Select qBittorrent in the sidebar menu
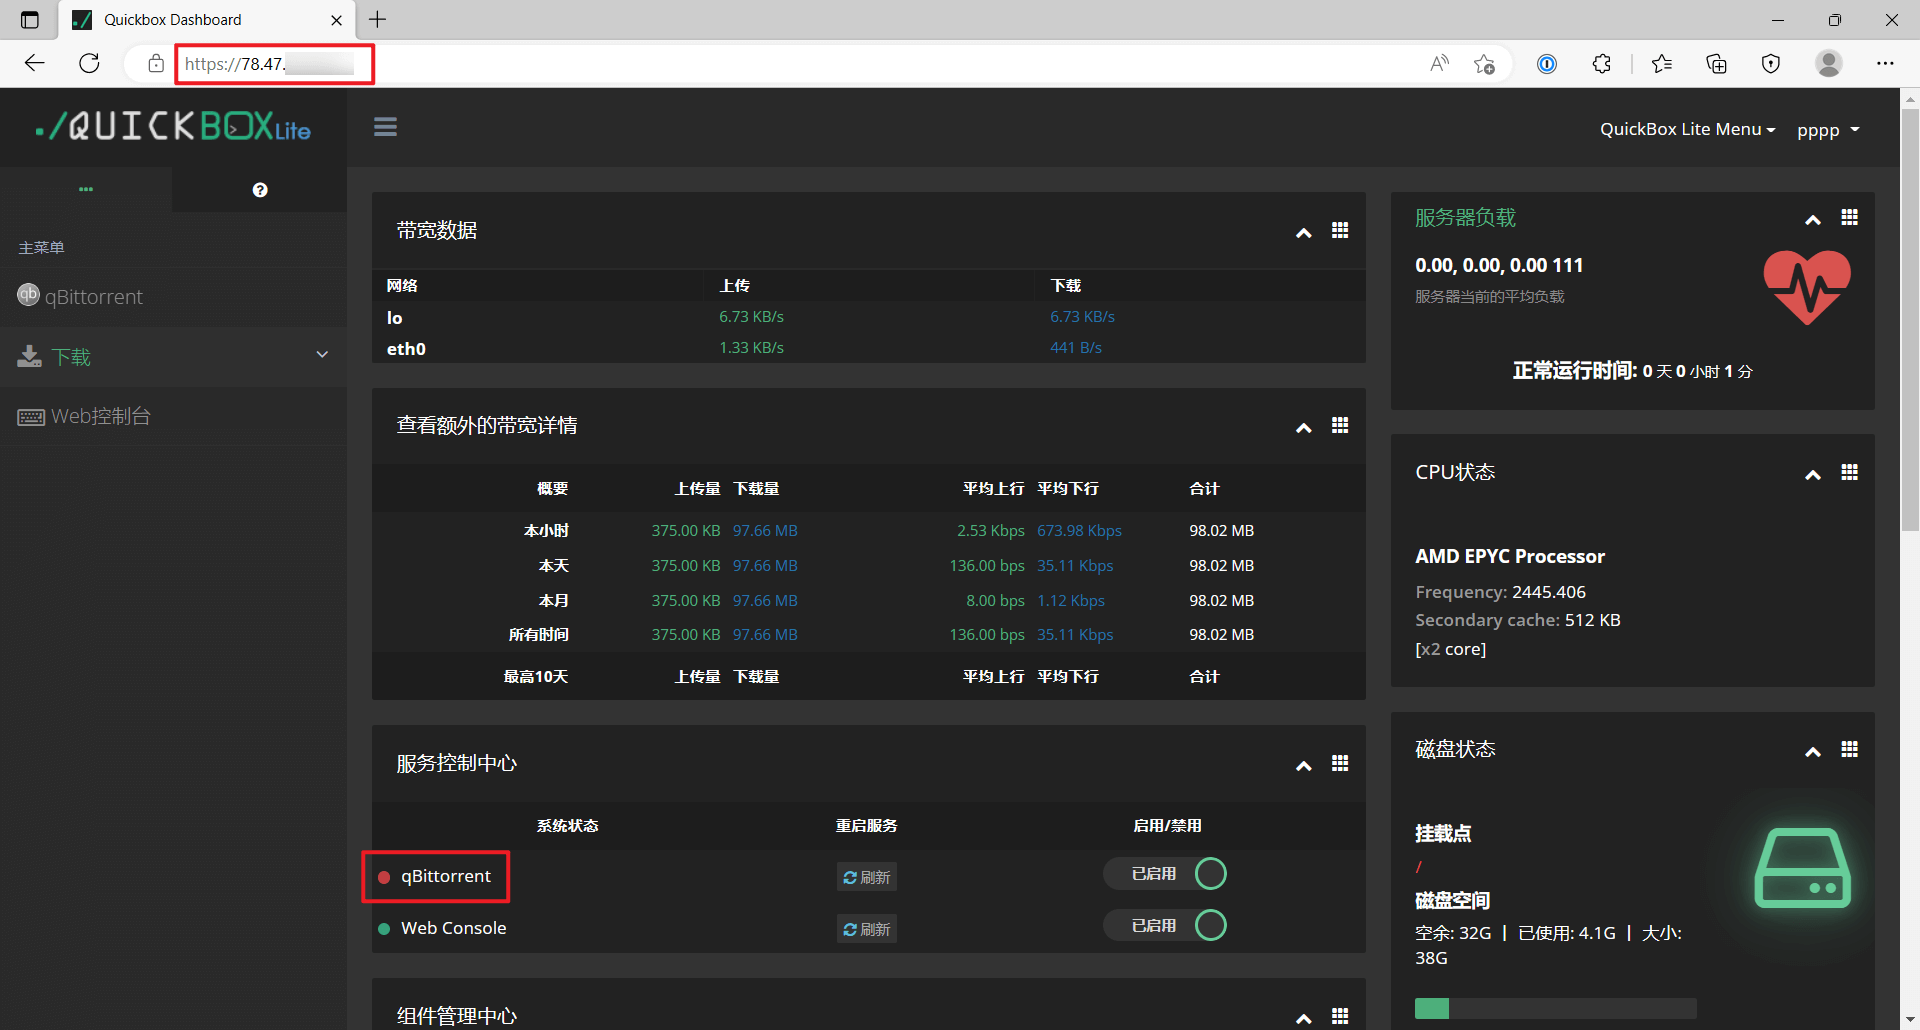Viewport: 1920px width, 1030px height. (93, 297)
